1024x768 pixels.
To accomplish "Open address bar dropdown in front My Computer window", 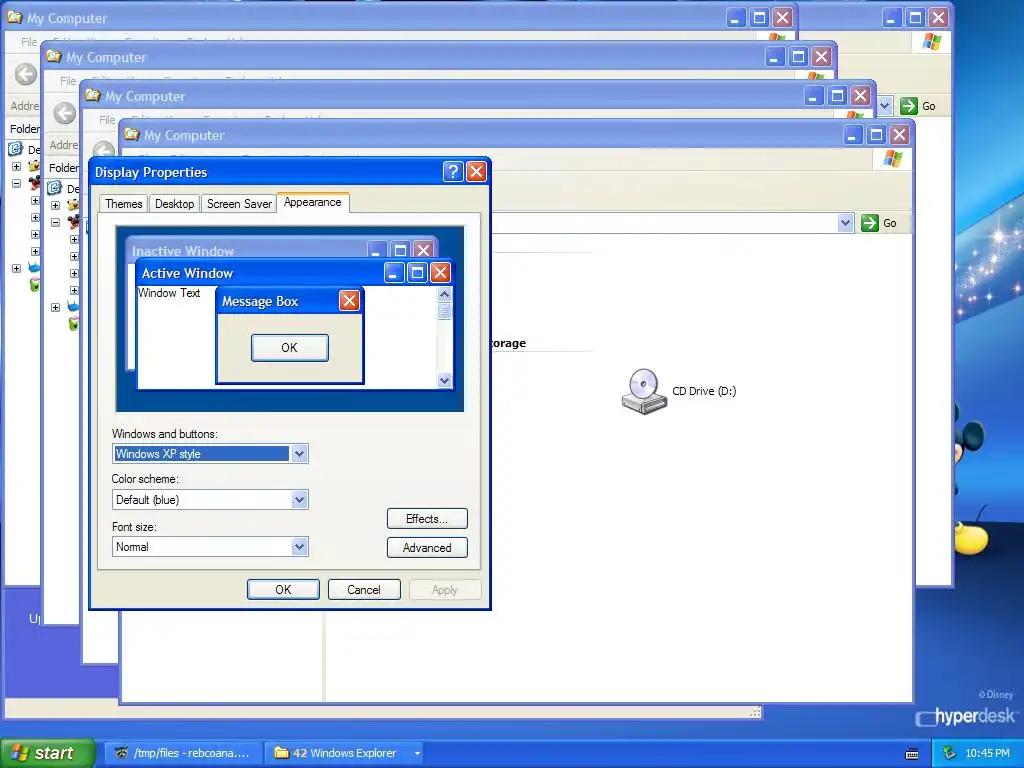I will (x=846, y=223).
